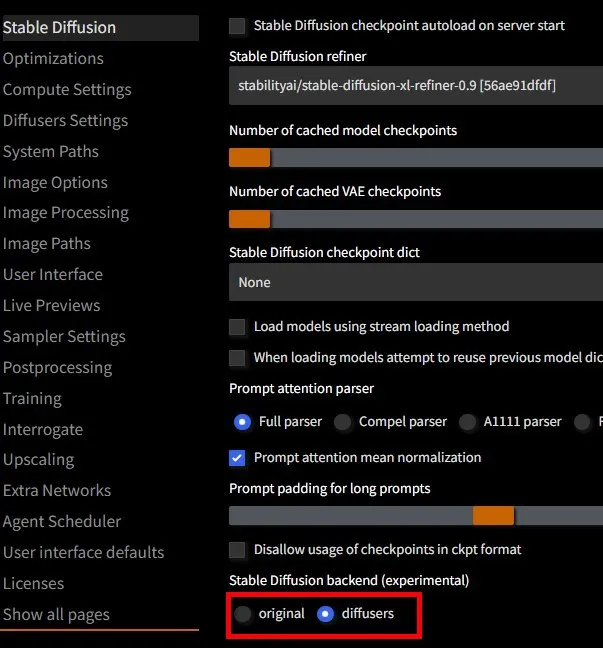Uncheck Prompt attention mean normalization
Viewport: 603px width, 648px height.
(237, 458)
